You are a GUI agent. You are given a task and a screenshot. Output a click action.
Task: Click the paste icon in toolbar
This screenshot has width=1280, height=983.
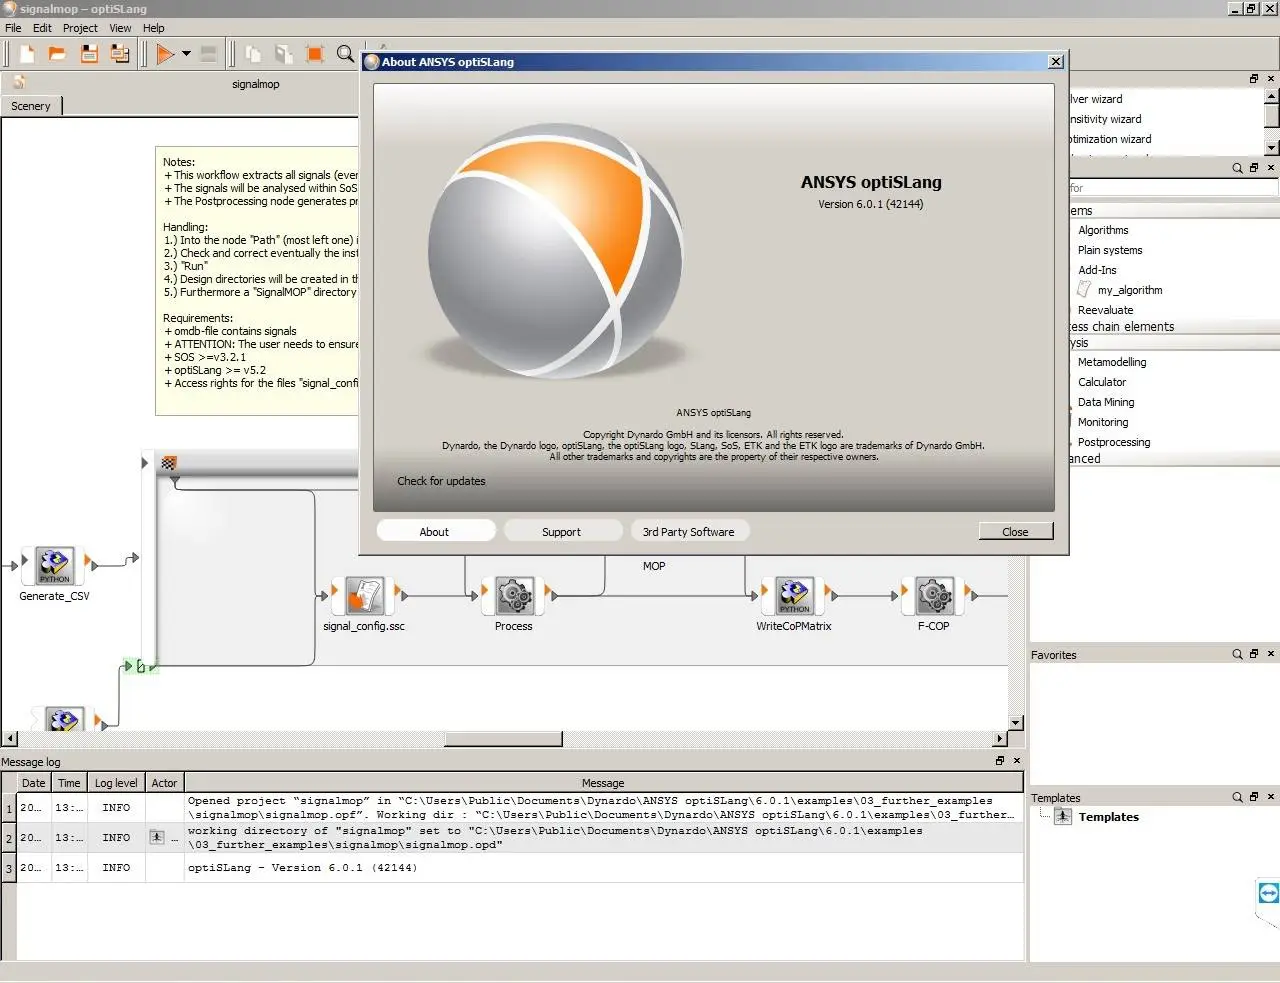(284, 54)
